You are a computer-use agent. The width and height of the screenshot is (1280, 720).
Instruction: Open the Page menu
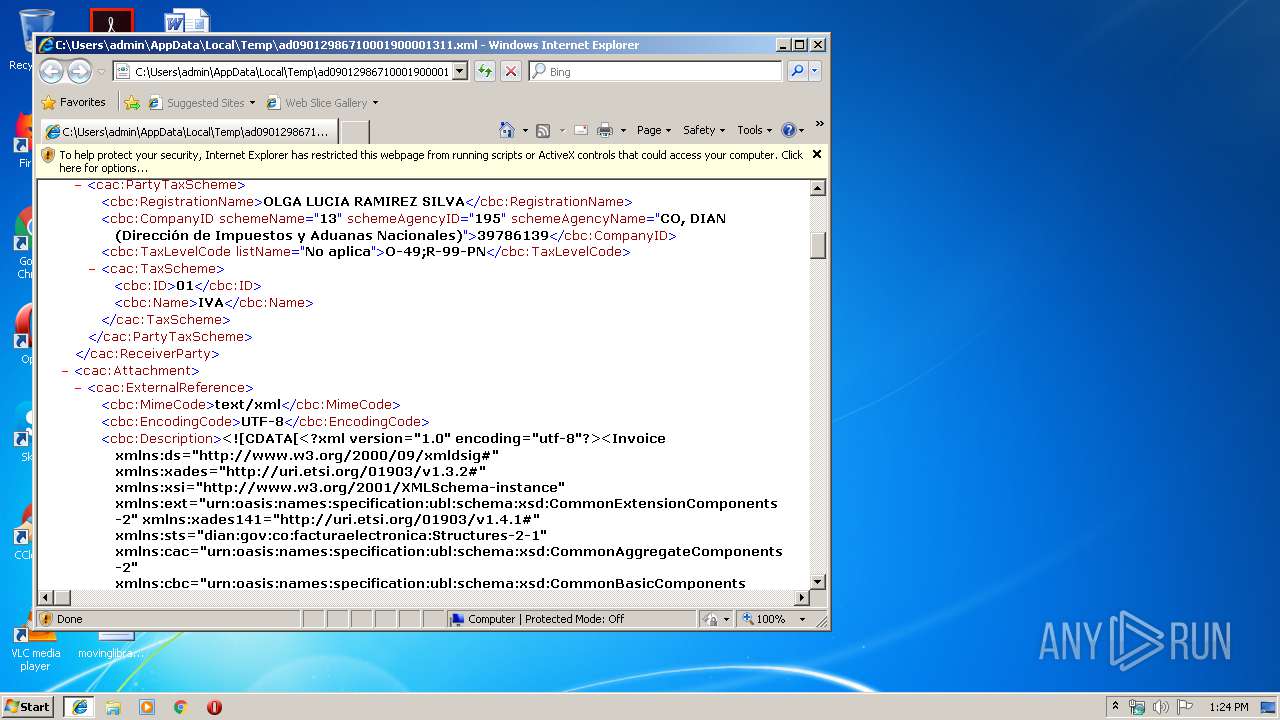click(653, 130)
